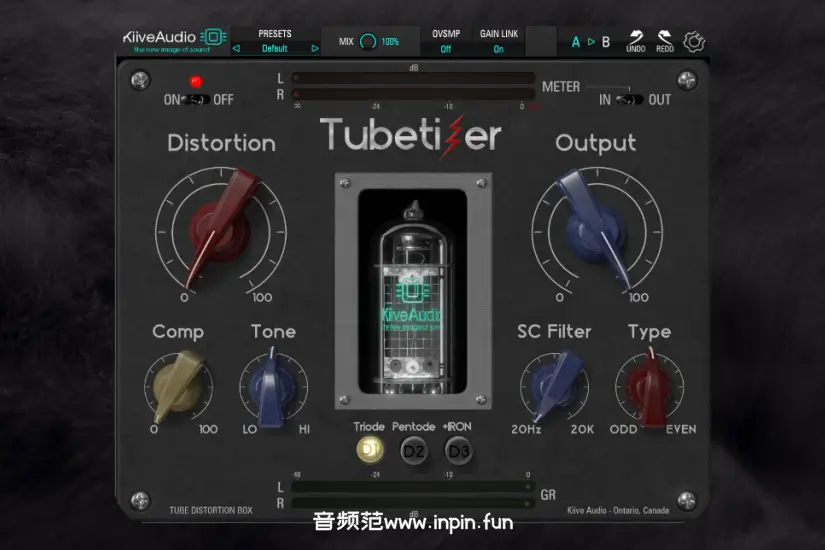Click the 20Hz label by SC Filter
This screenshot has width=825, height=550.
(526, 429)
